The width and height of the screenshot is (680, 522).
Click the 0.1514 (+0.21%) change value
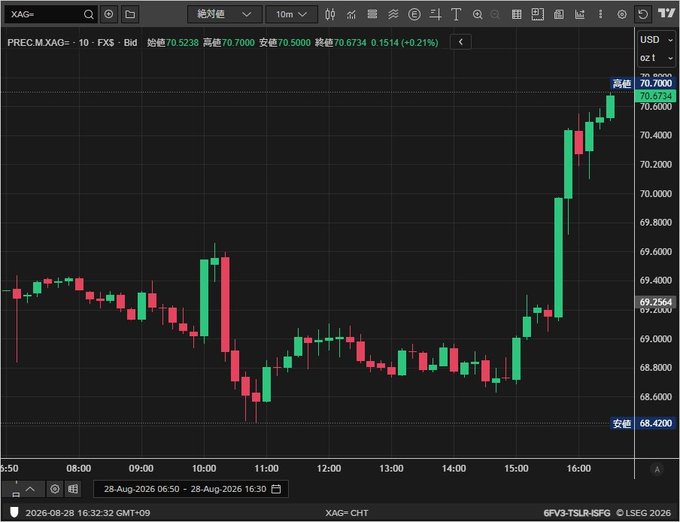click(405, 42)
